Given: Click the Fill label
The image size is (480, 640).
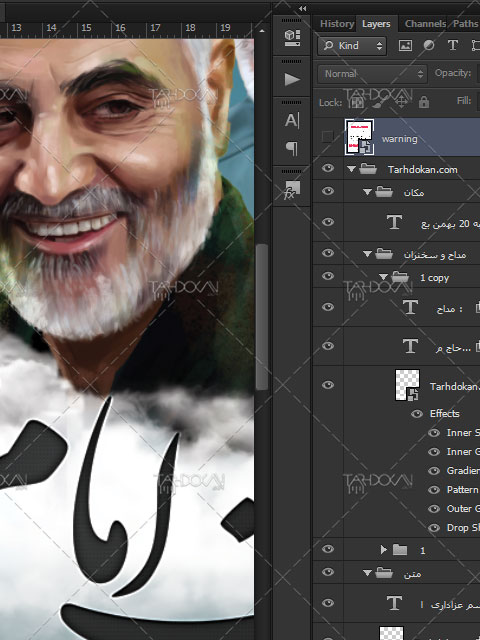Looking at the screenshot, I should coord(464,100).
